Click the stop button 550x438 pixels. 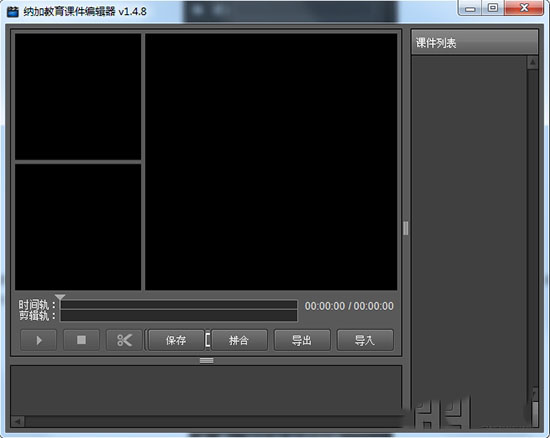[x=81, y=340]
